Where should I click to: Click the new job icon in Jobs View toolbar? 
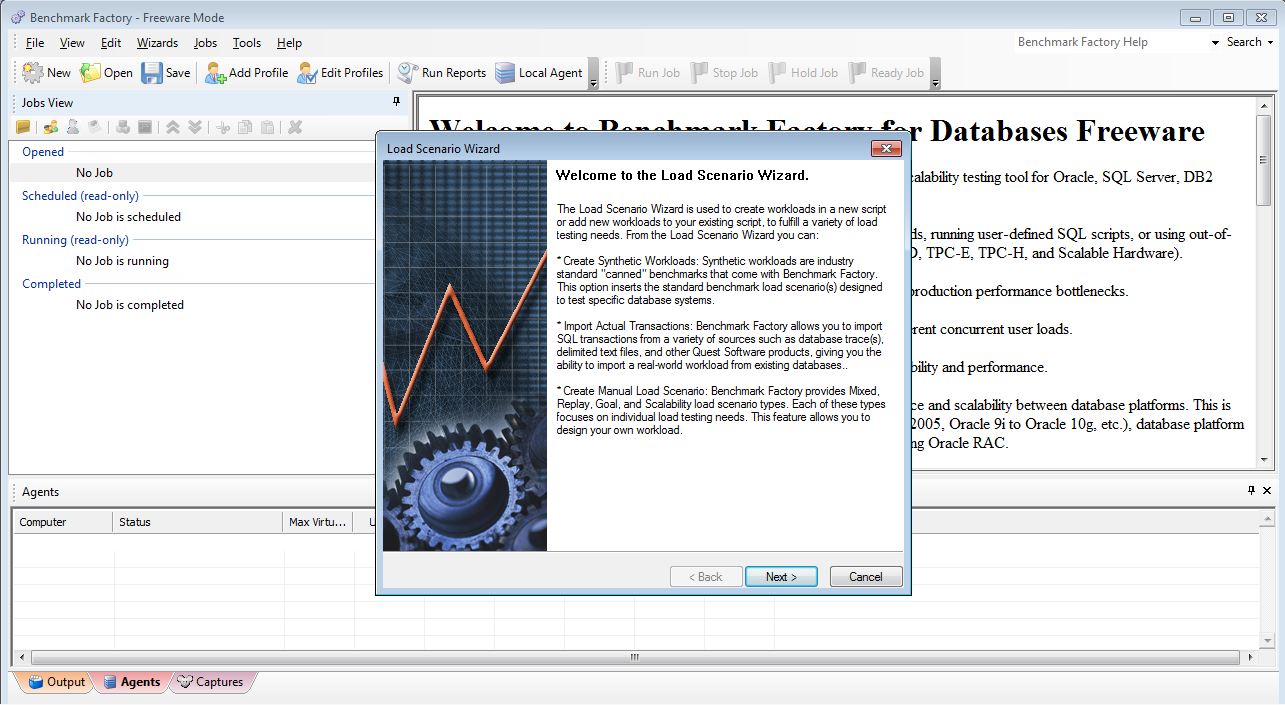(22, 126)
